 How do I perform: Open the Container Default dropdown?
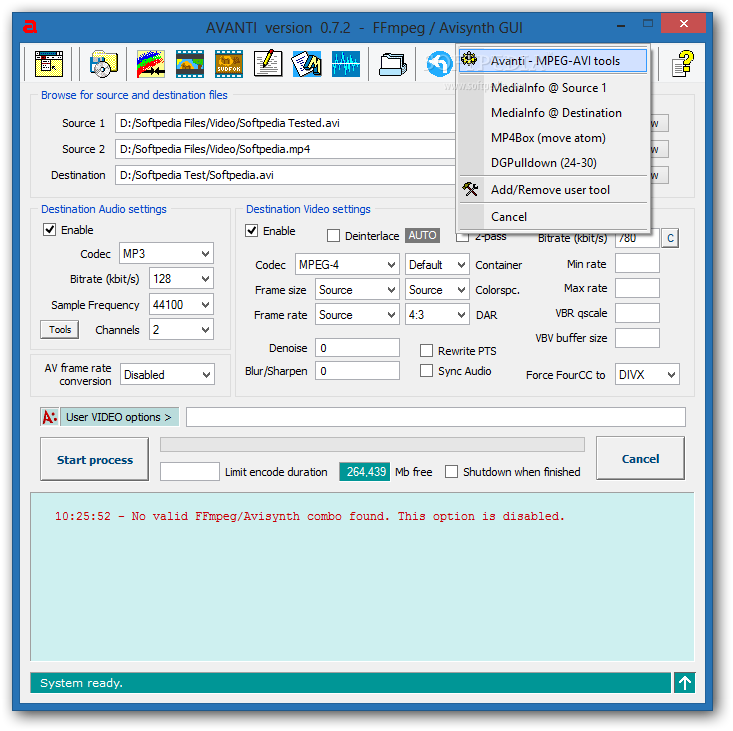coord(437,265)
